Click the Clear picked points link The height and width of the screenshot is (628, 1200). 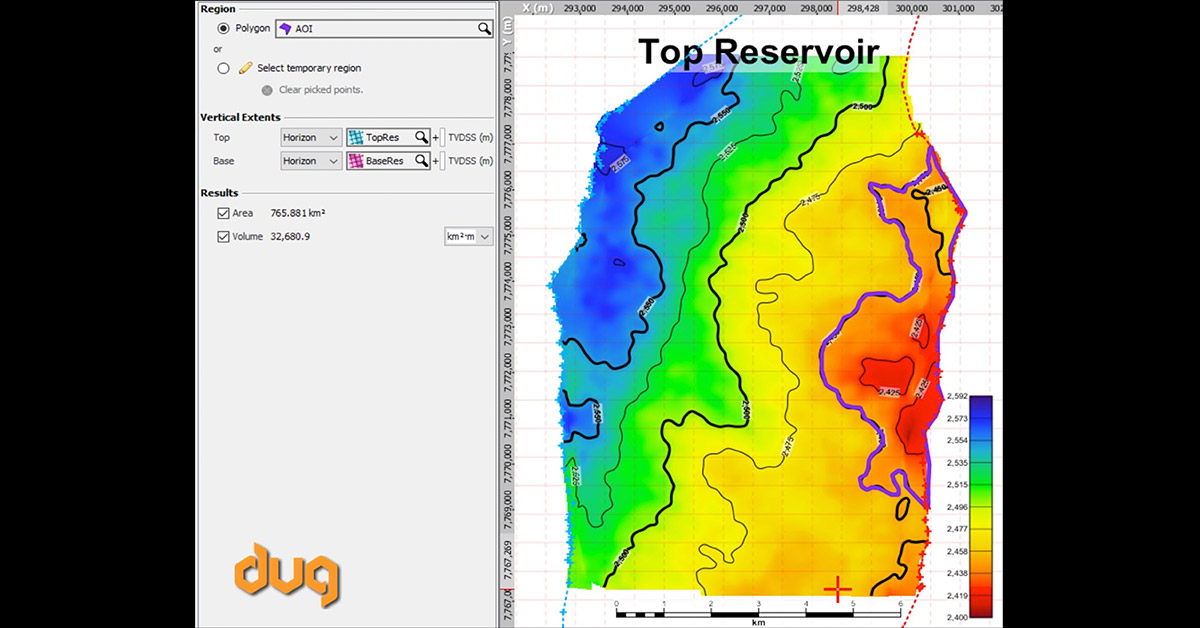click(320, 90)
